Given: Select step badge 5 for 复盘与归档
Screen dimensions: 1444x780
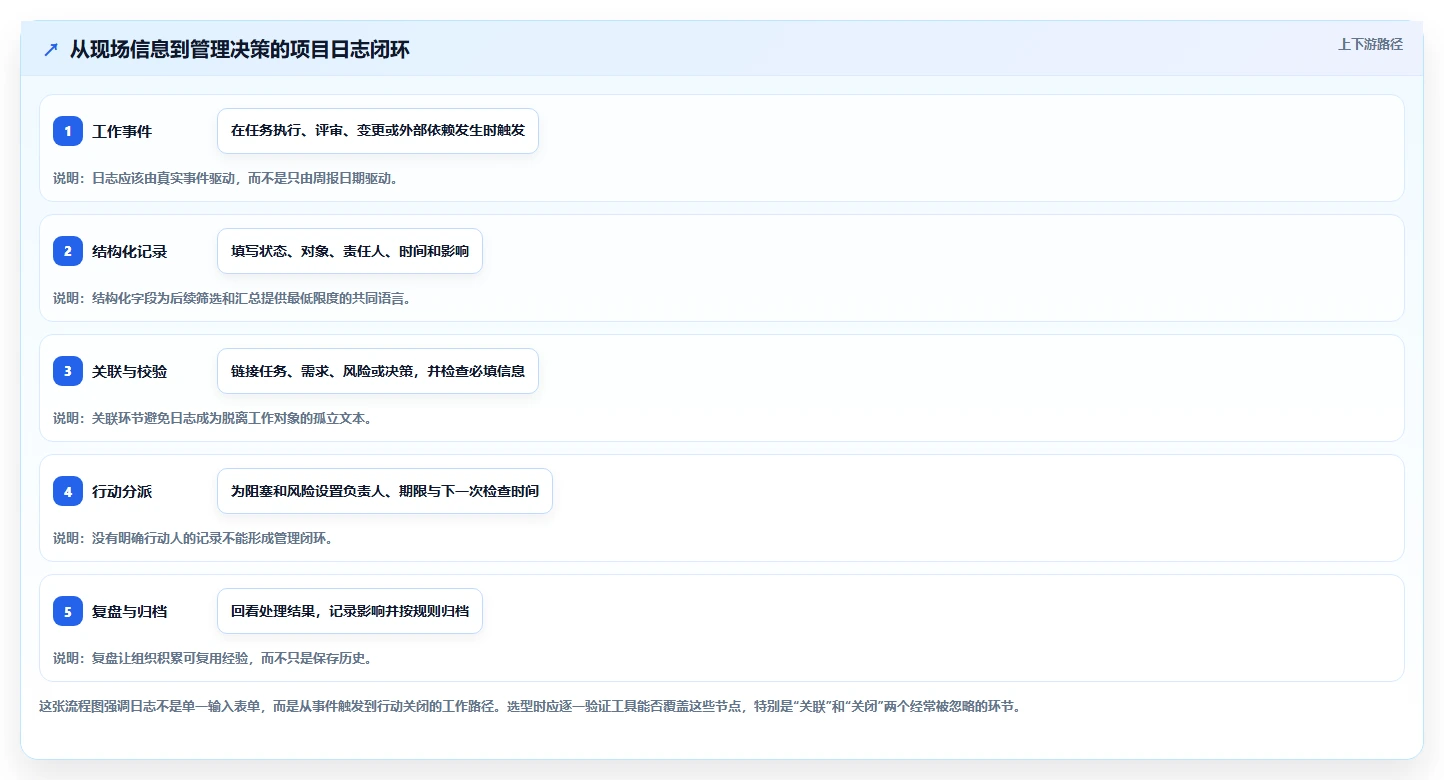Looking at the screenshot, I should click(68, 611).
